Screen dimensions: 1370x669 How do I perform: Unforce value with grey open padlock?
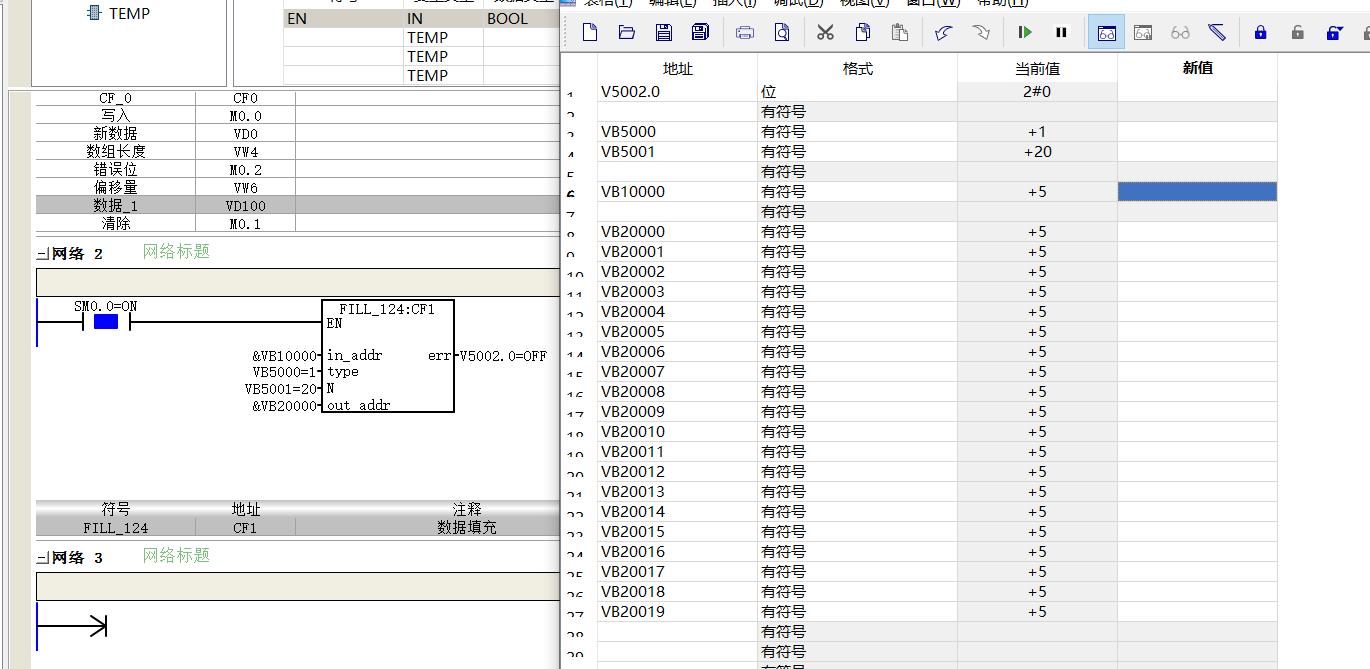pos(1297,32)
